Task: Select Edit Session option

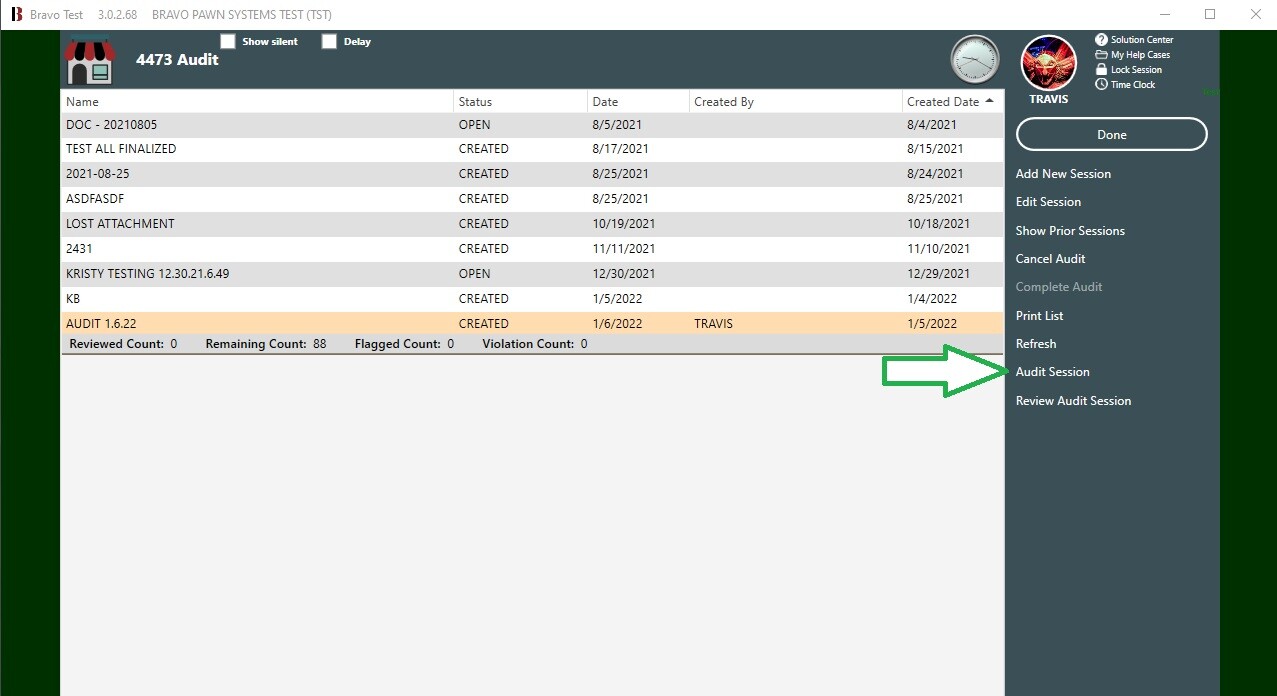Action: coord(1048,202)
